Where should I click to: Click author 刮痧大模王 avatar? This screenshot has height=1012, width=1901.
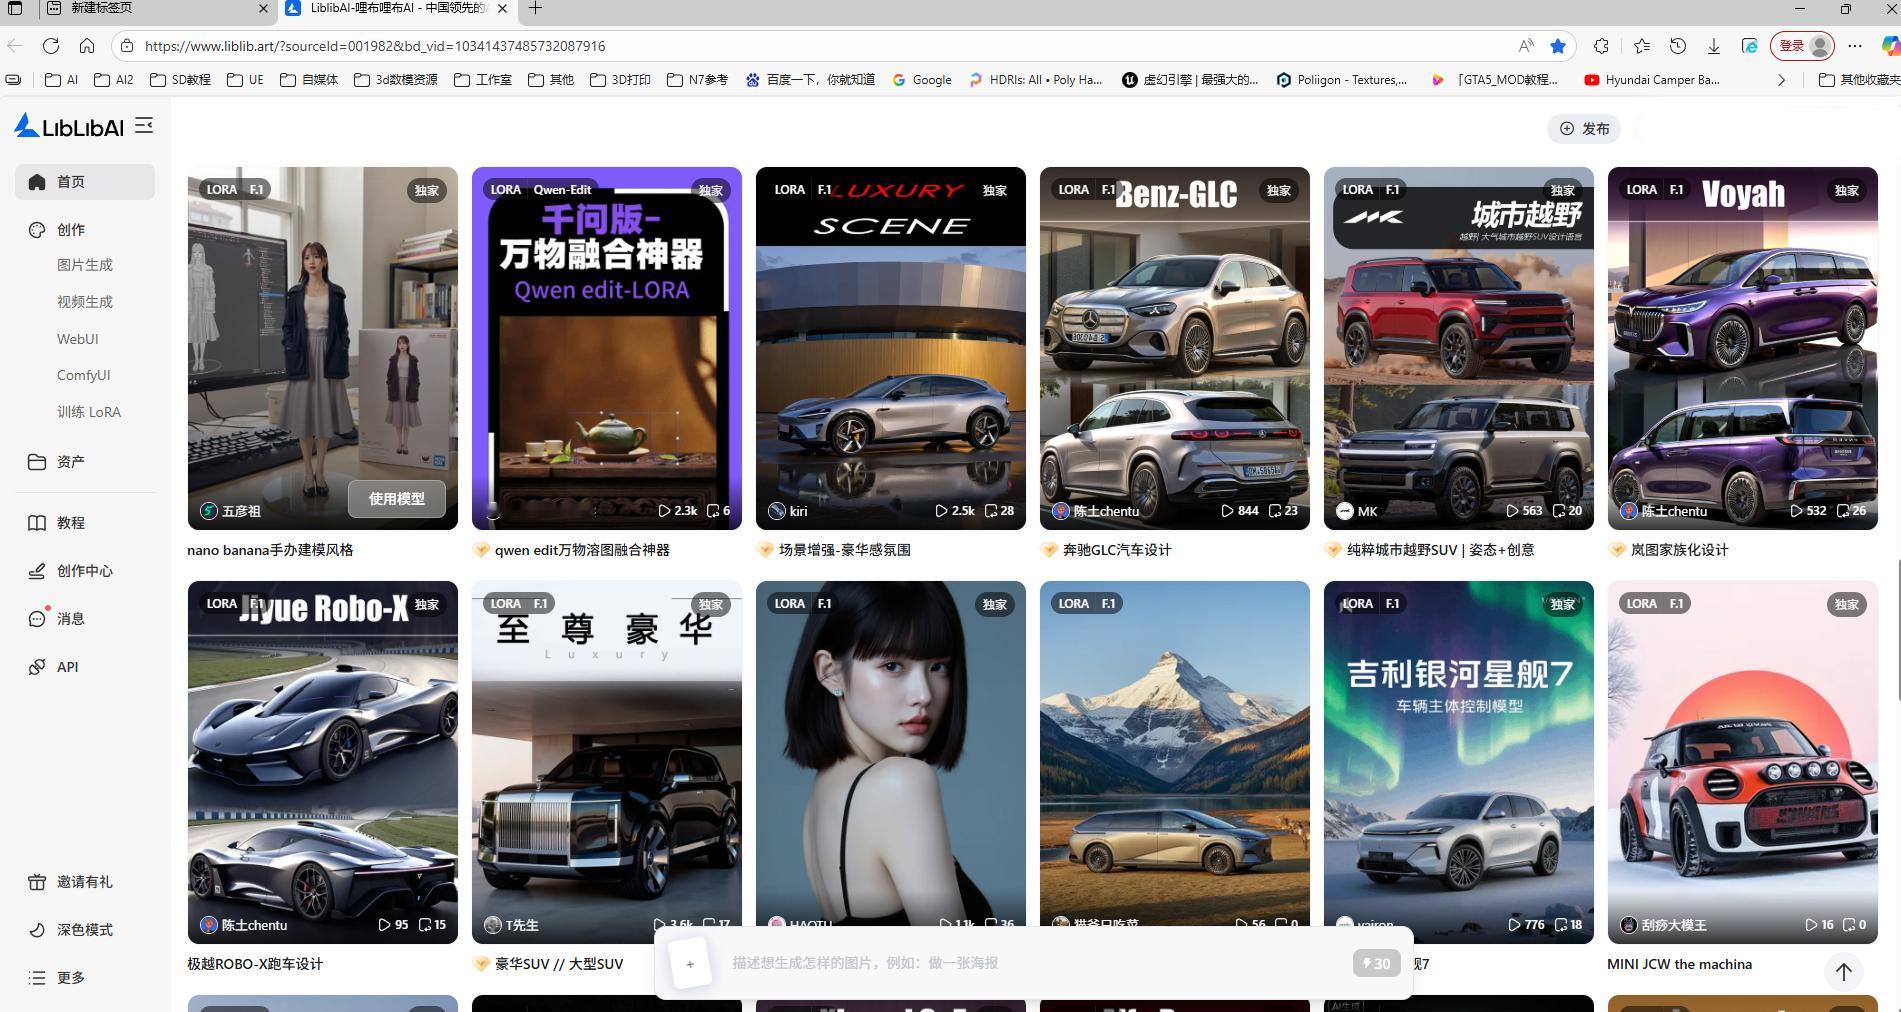(x=1628, y=925)
